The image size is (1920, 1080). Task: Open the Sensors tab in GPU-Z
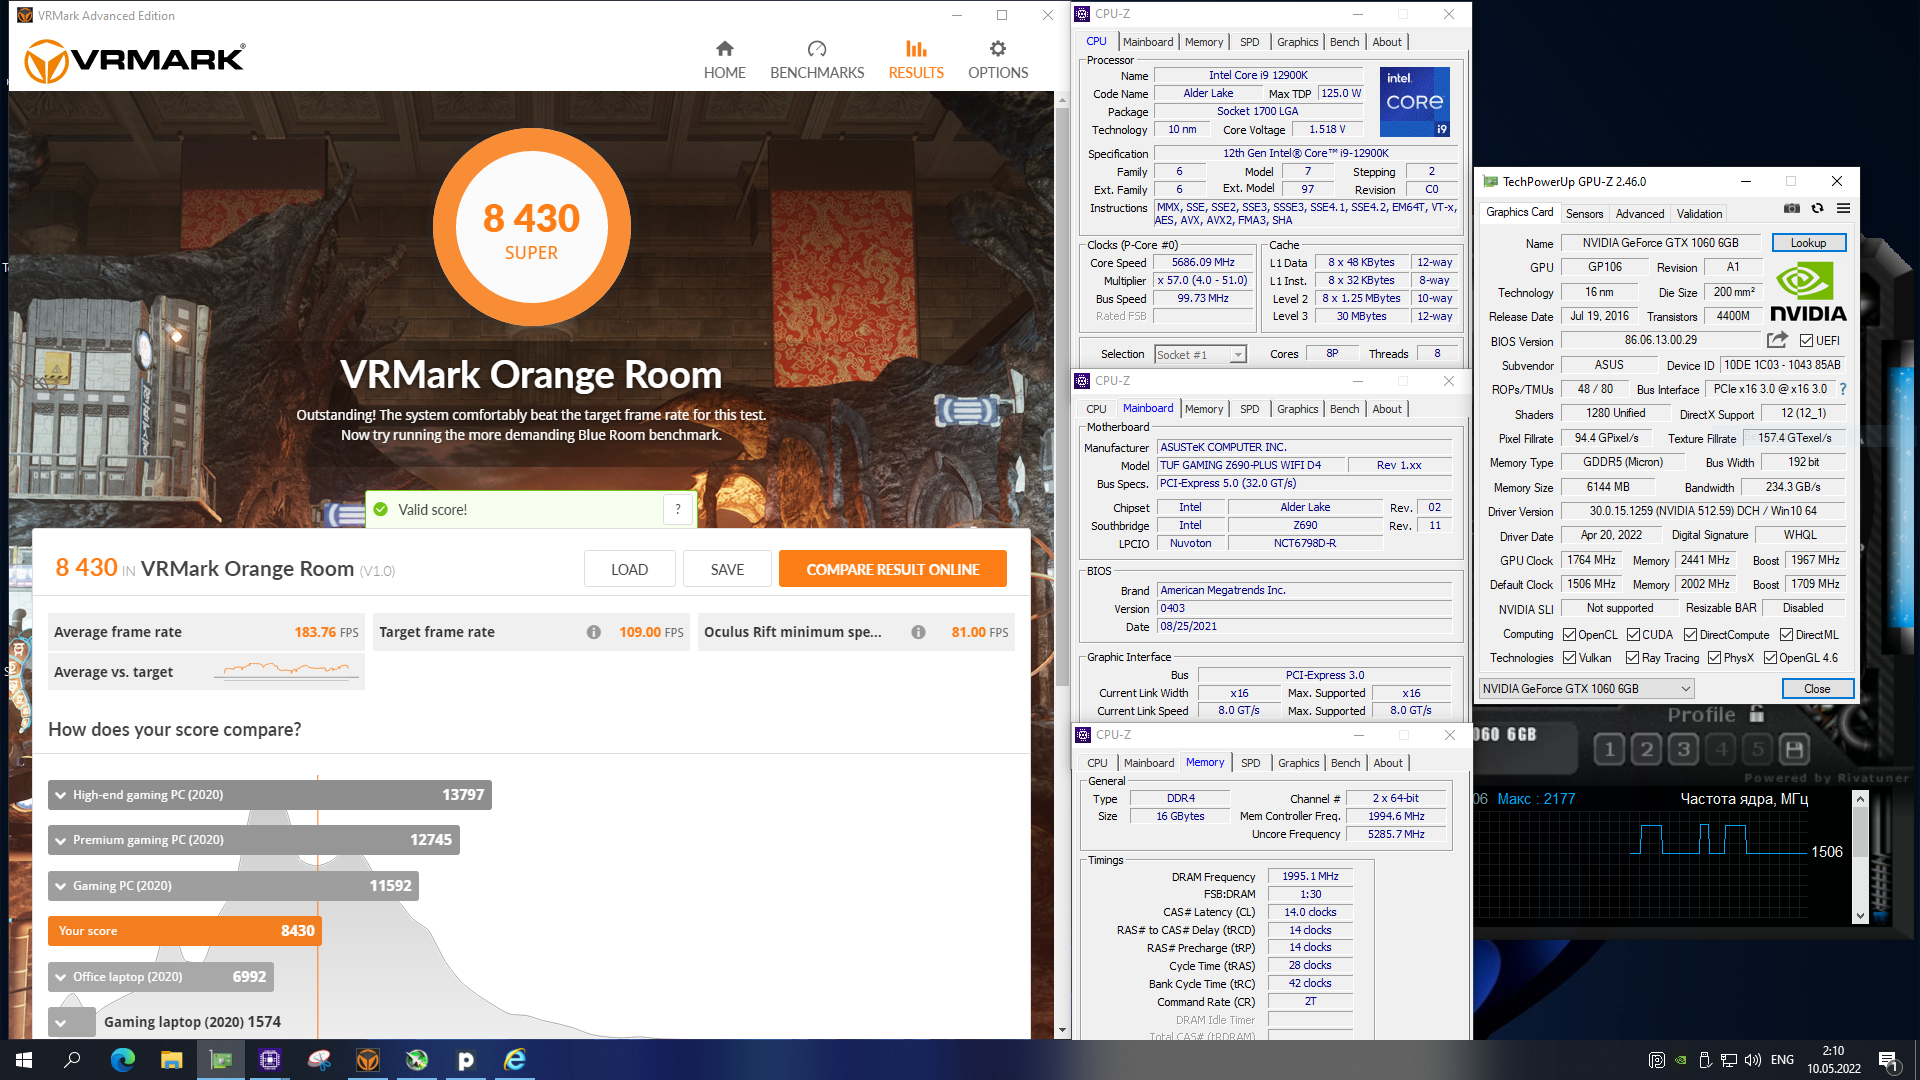pyautogui.click(x=1584, y=214)
